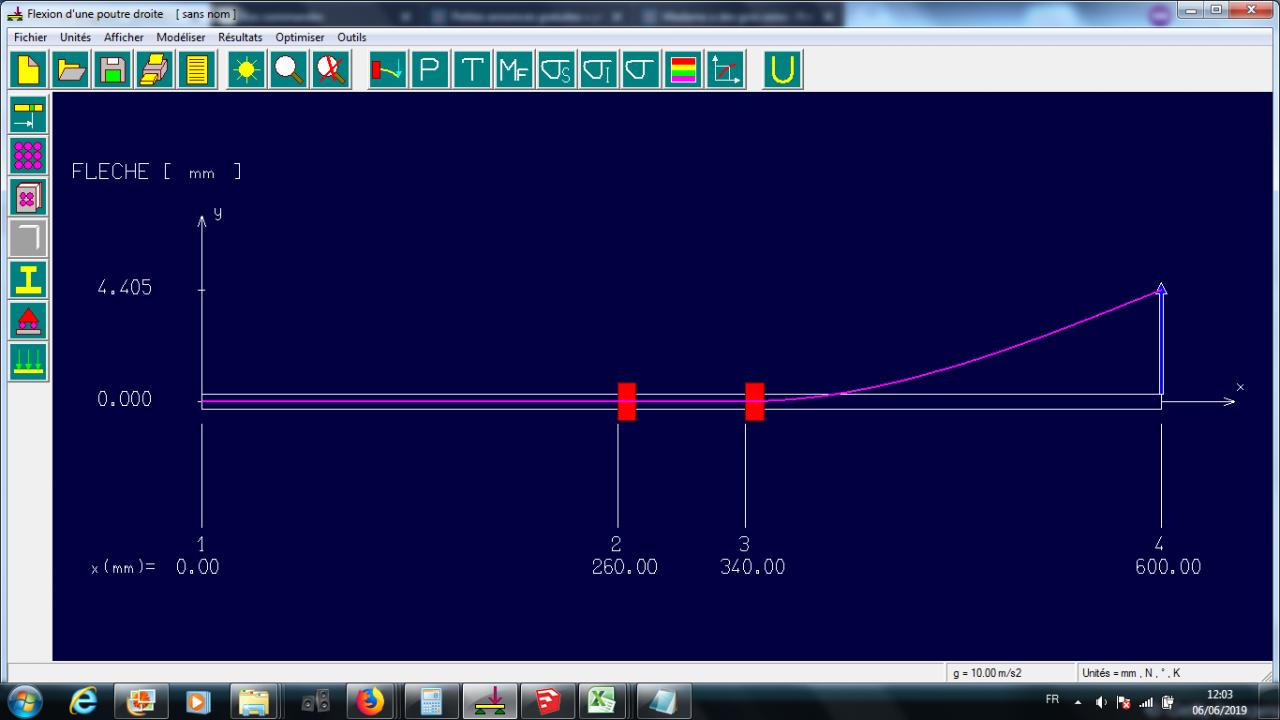Click the FR language indicator
Viewport: 1280px width, 720px height.
click(x=1052, y=700)
